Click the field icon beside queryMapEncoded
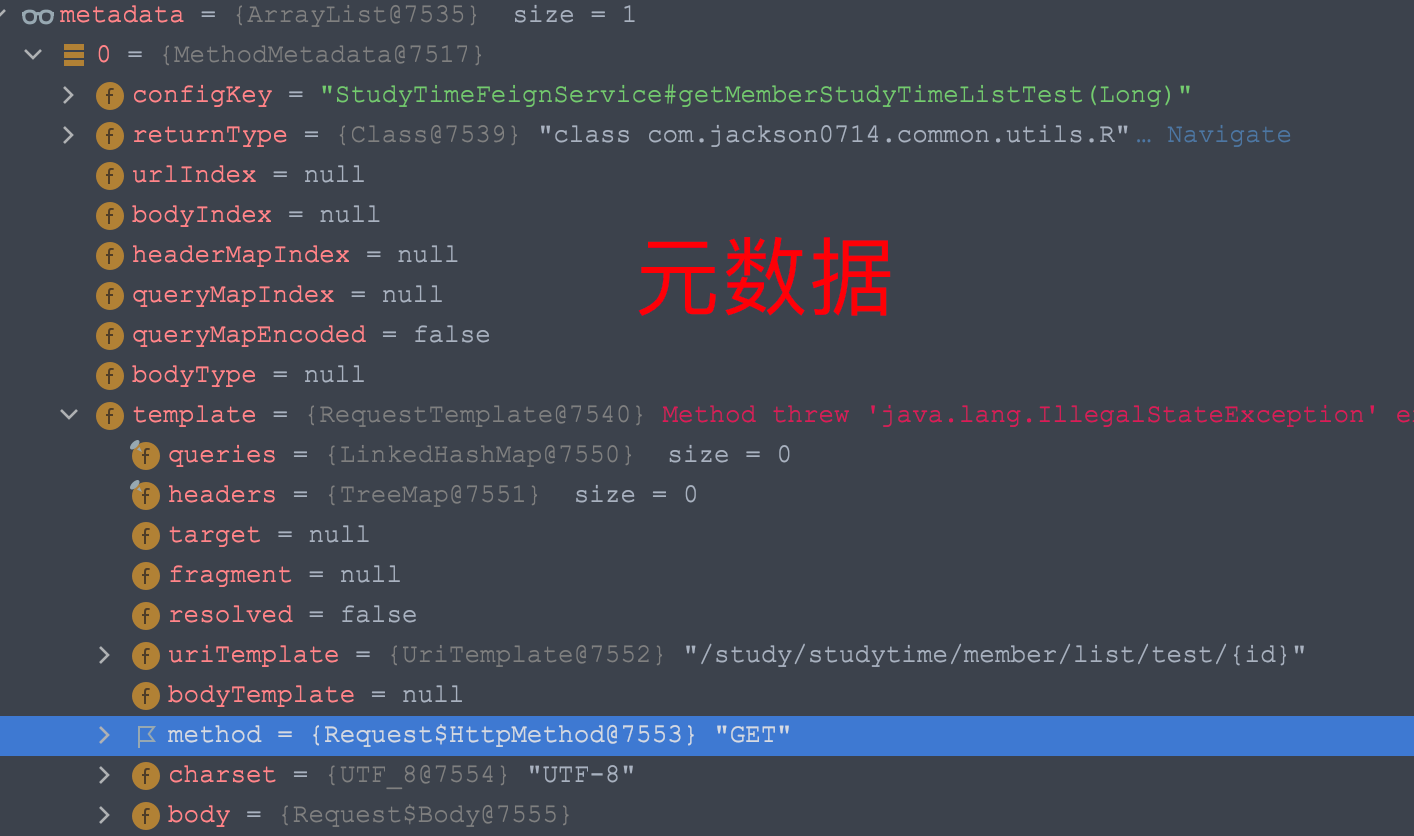 [109, 335]
